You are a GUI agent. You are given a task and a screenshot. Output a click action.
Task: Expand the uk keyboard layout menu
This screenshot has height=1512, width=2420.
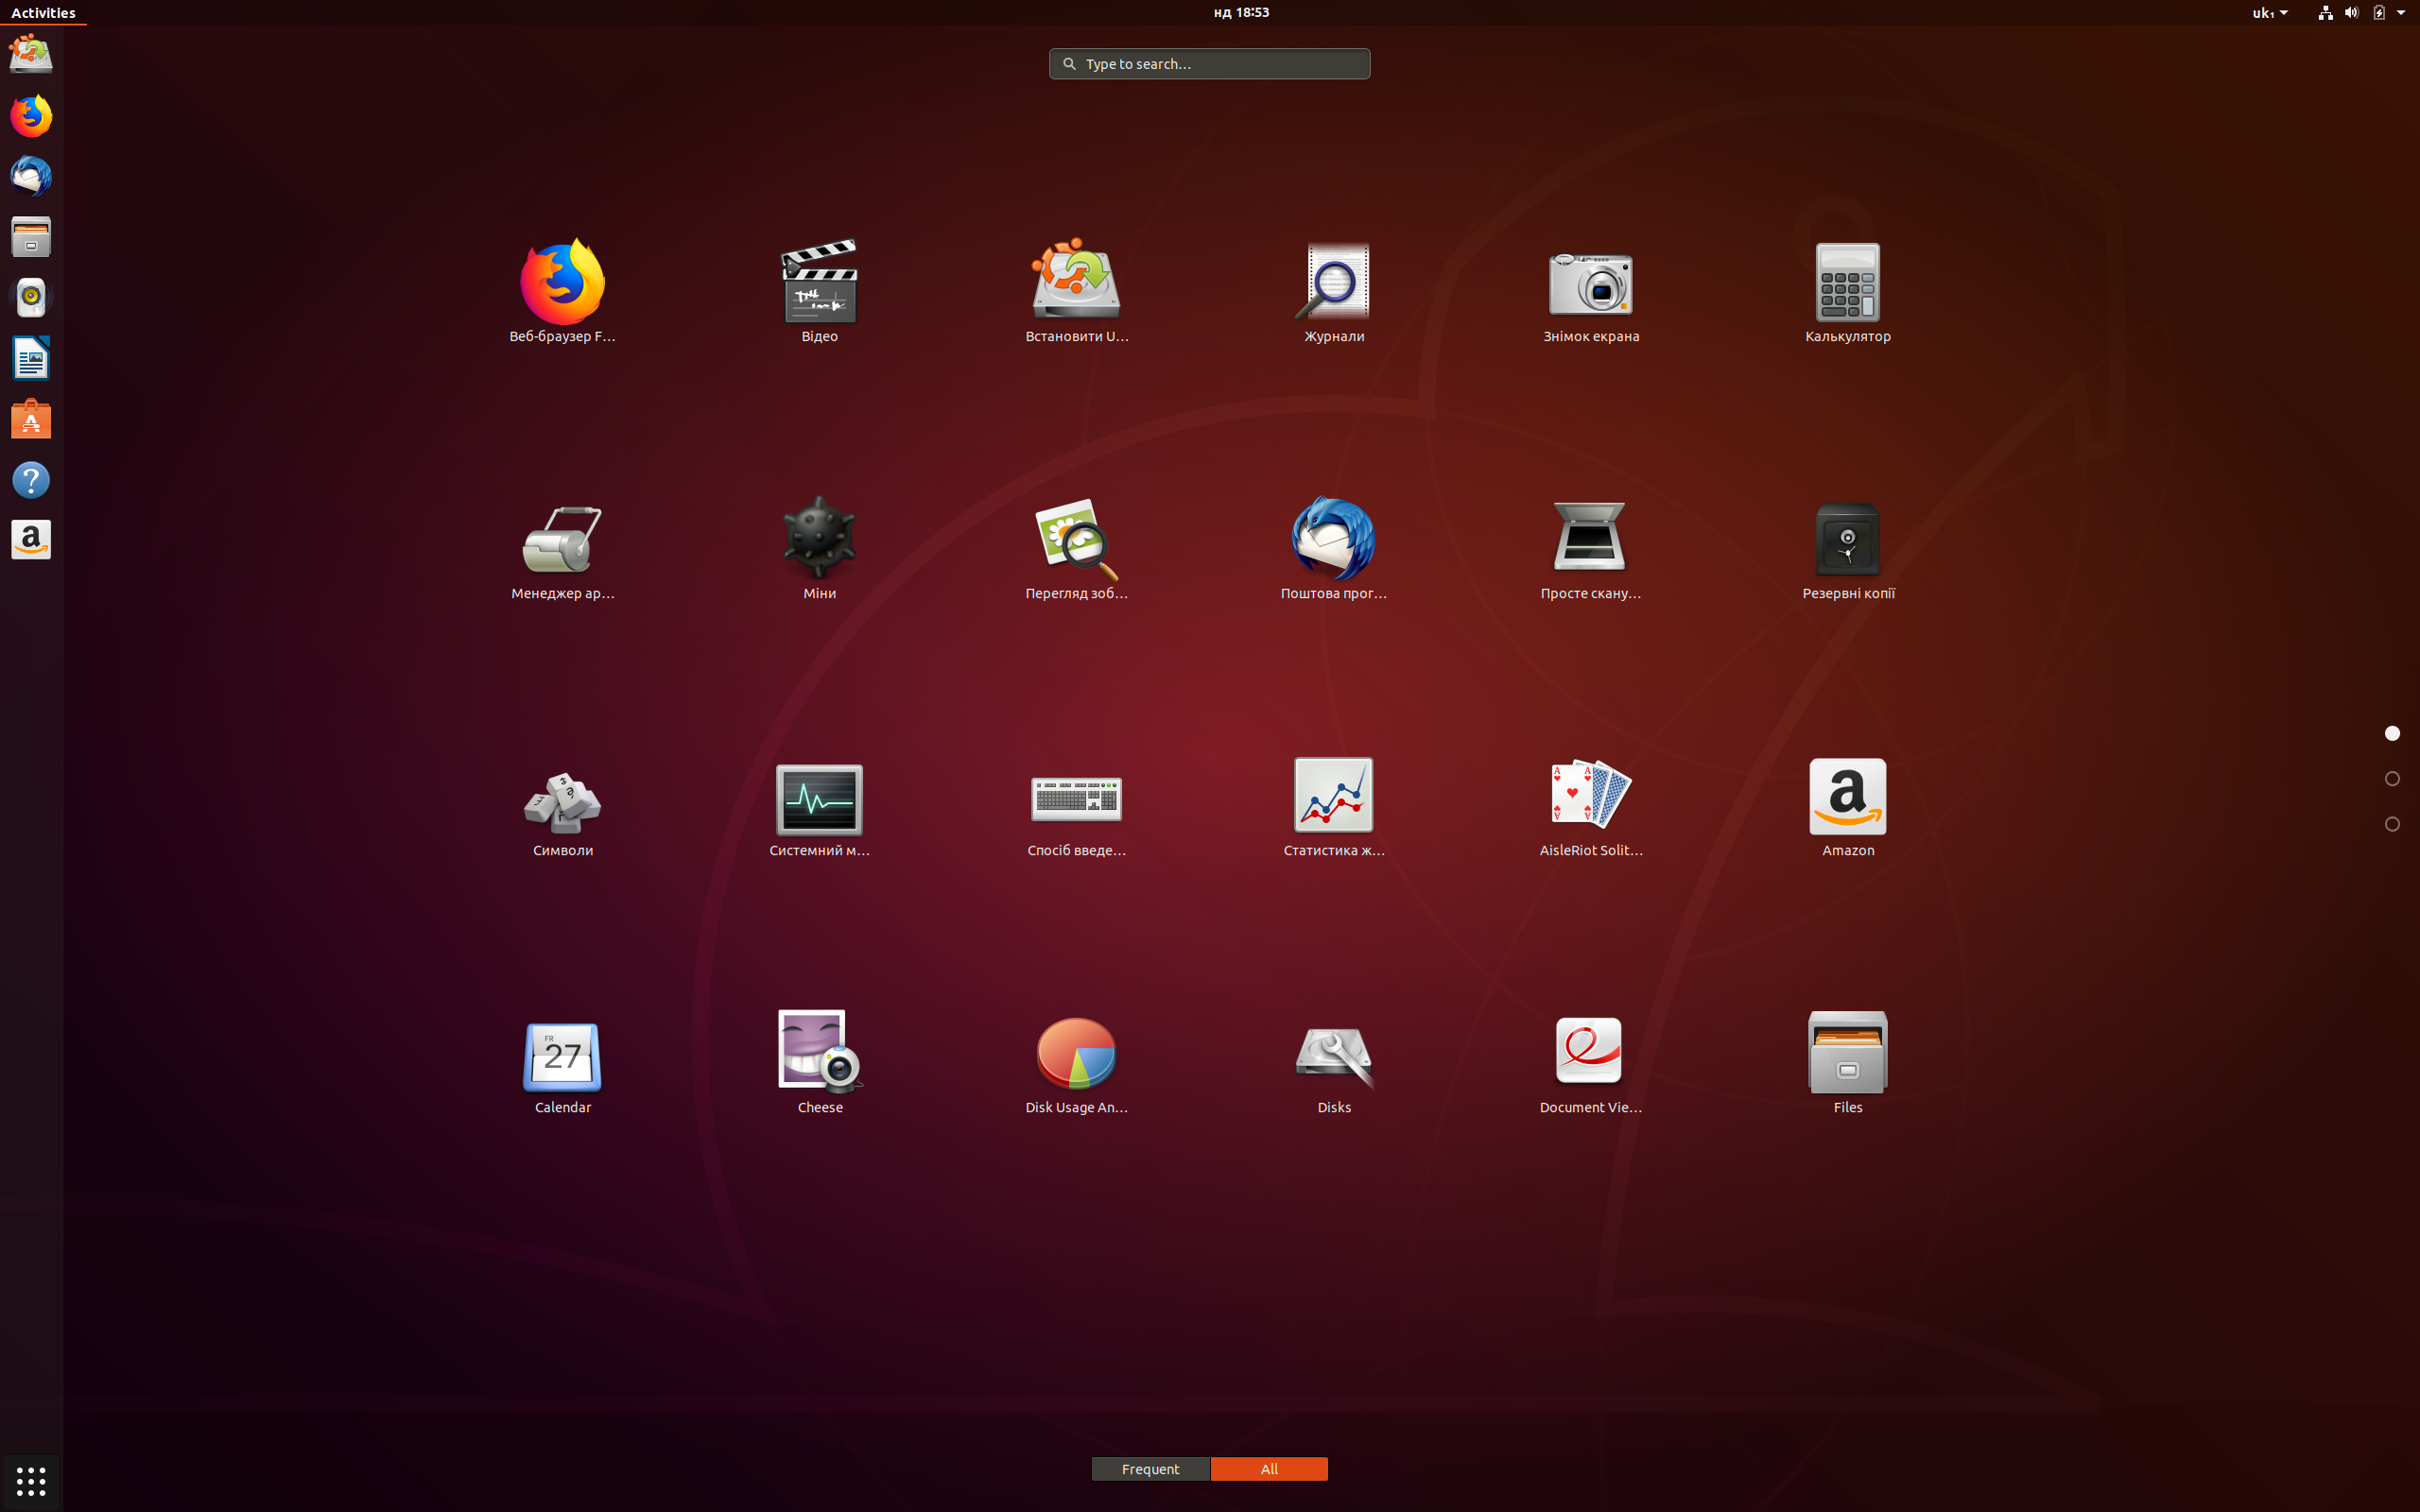pyautogui.click(x=2269, y=13)
